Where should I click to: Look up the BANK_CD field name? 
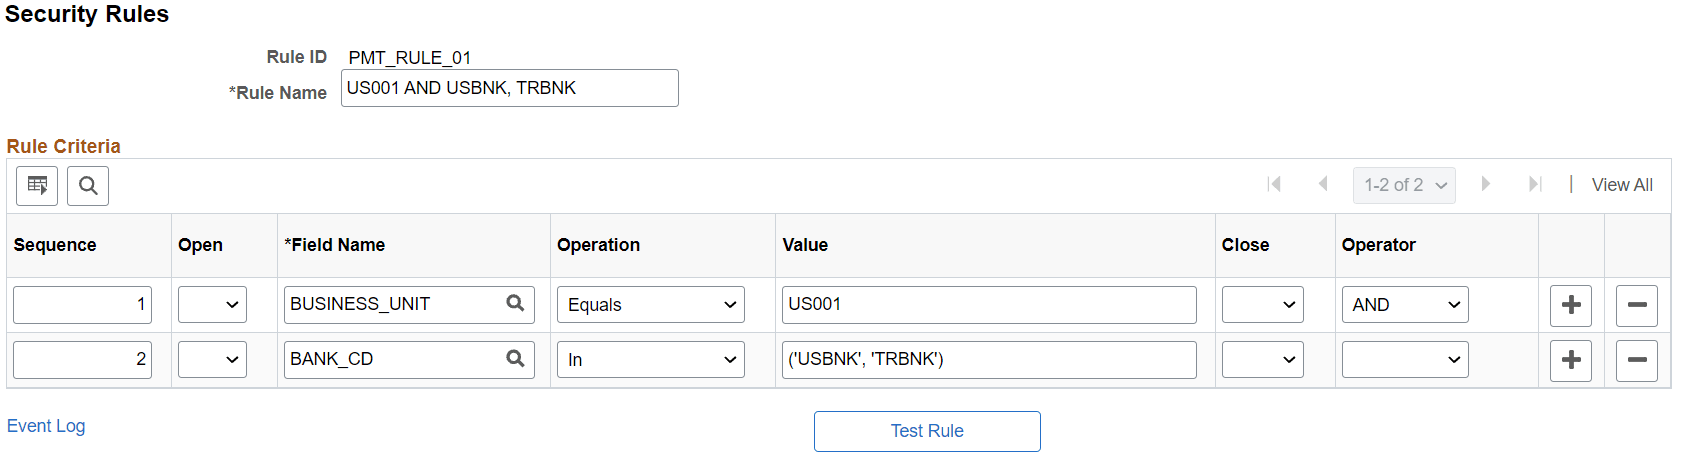tap(515, 359)
